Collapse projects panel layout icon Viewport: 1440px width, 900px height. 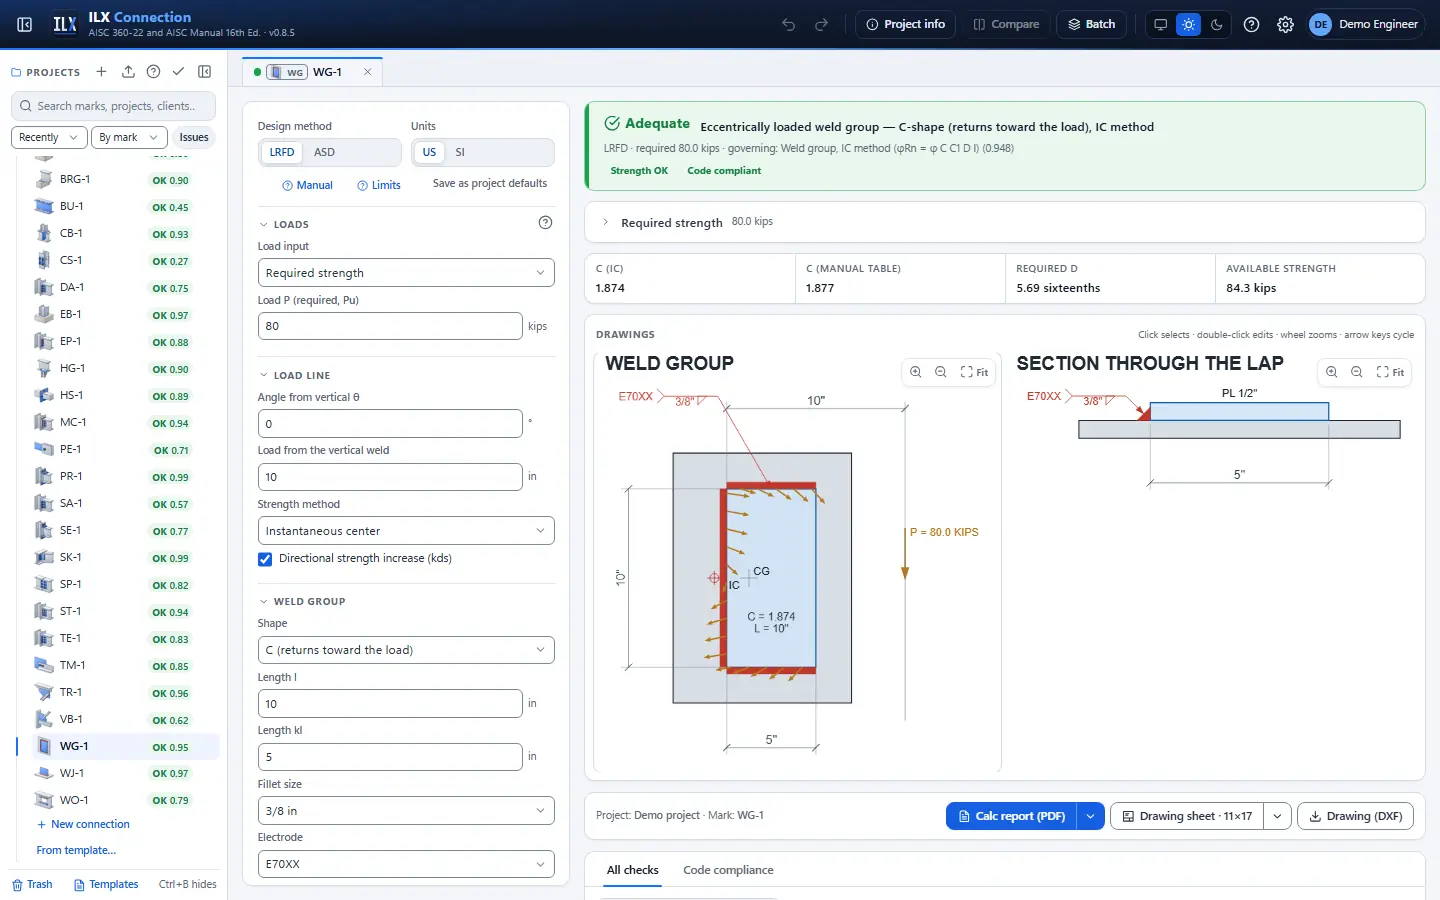(205, 72)
